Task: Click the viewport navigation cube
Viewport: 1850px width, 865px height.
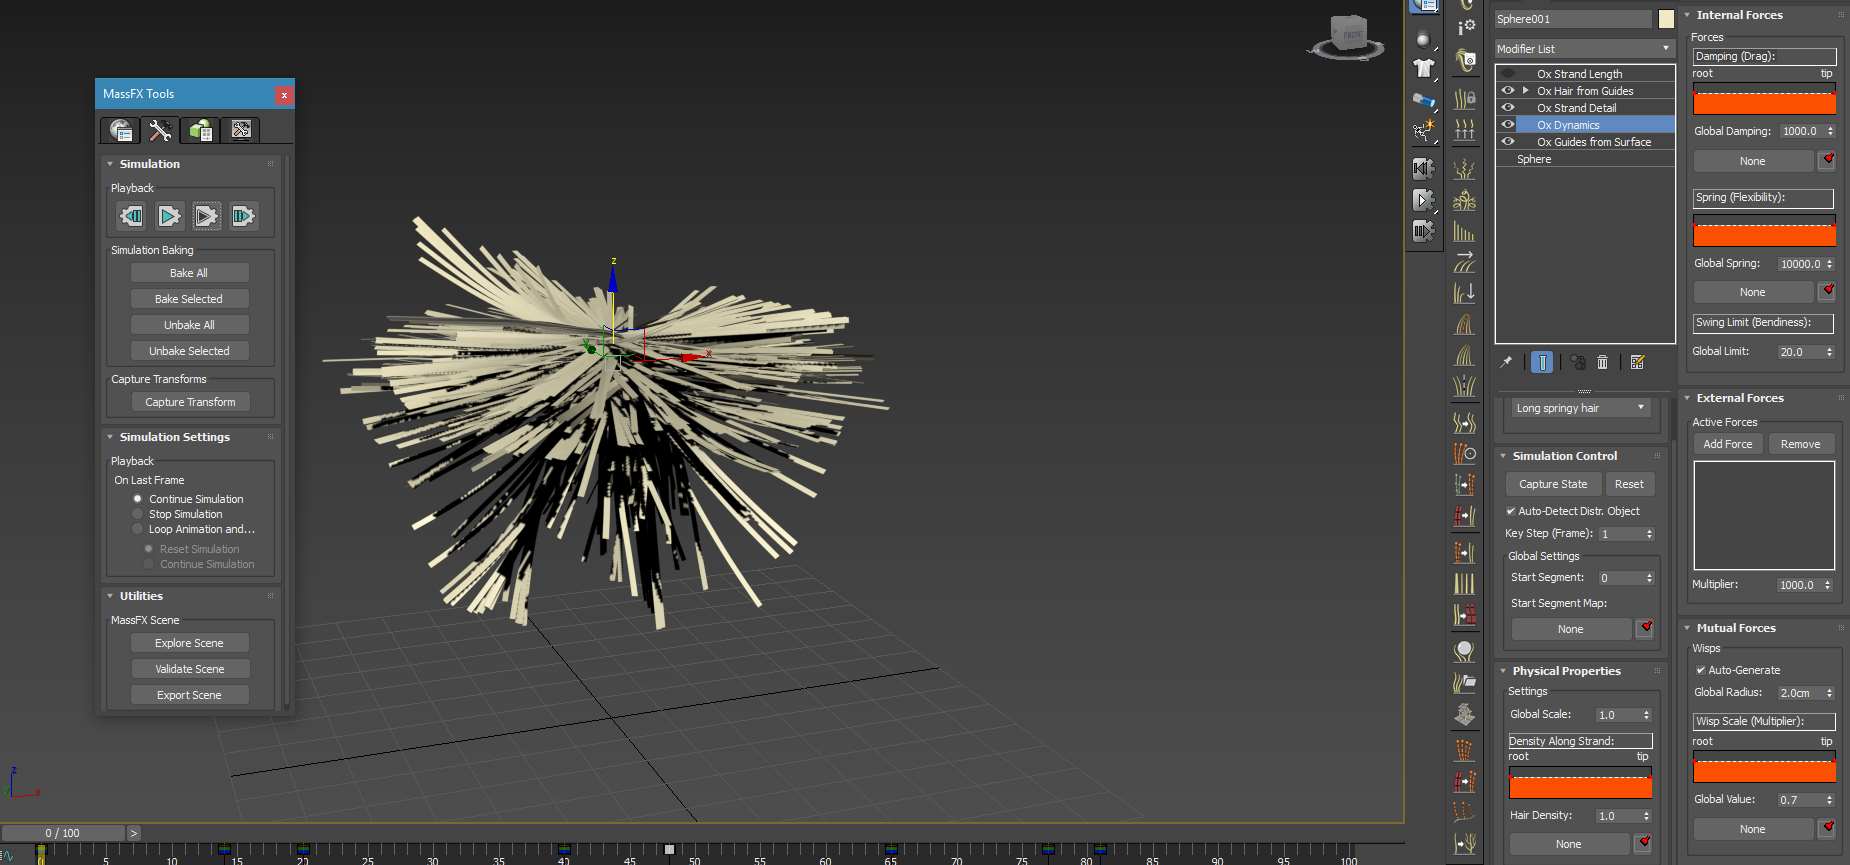Action: click(1349, 35)
